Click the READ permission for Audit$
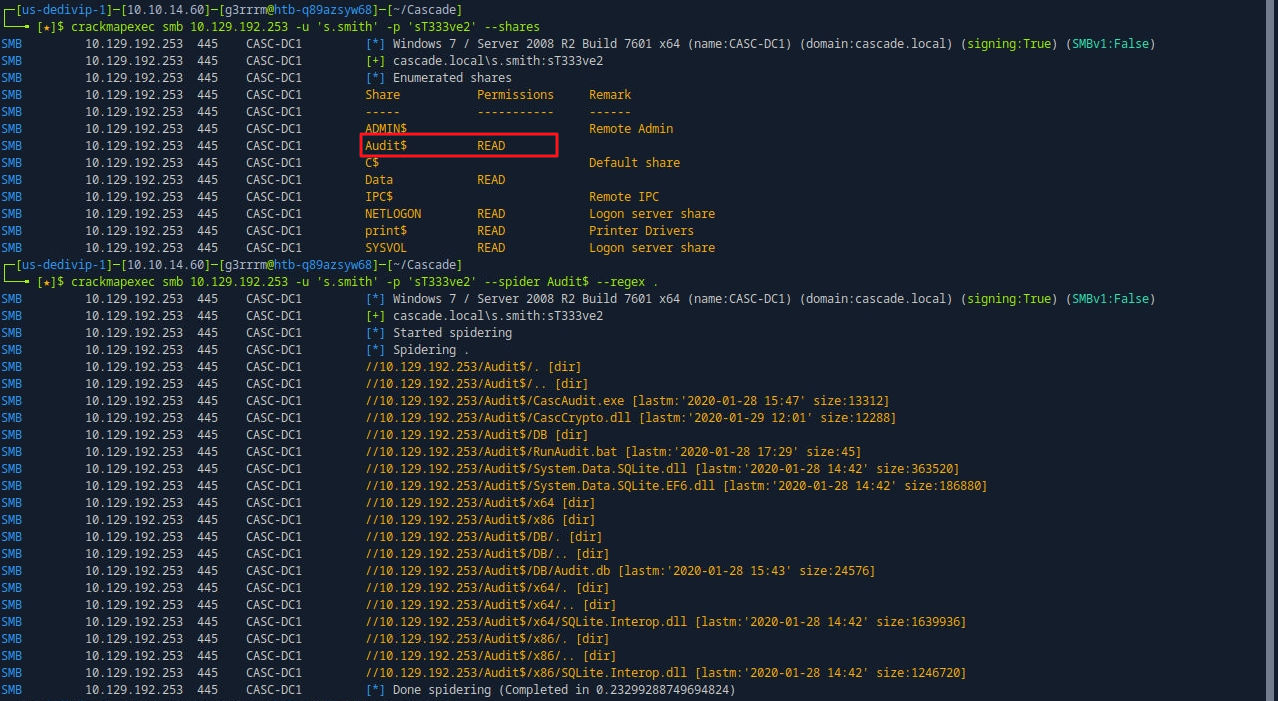 (491, 146)
